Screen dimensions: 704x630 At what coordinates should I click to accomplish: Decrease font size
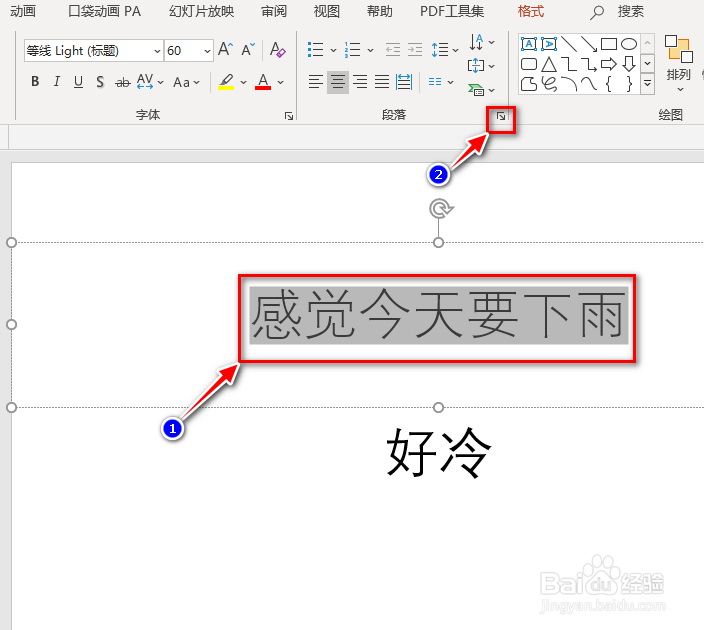pyautogui.click(x=248, y=49)
